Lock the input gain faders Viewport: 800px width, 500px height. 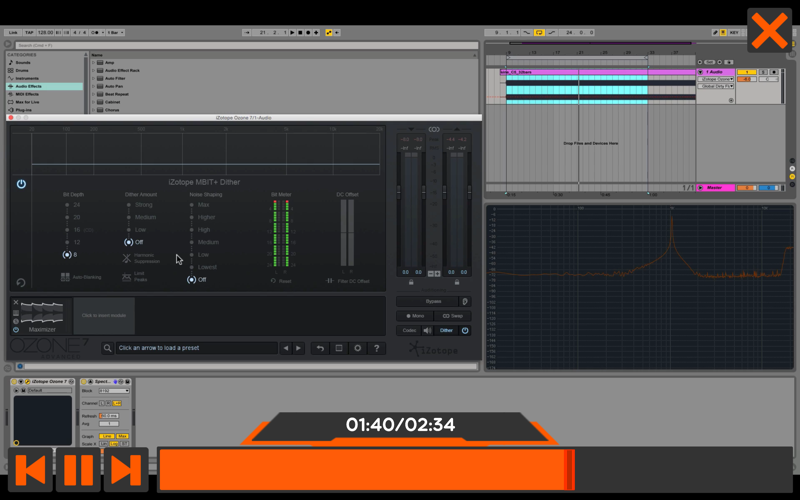point(411,282)
